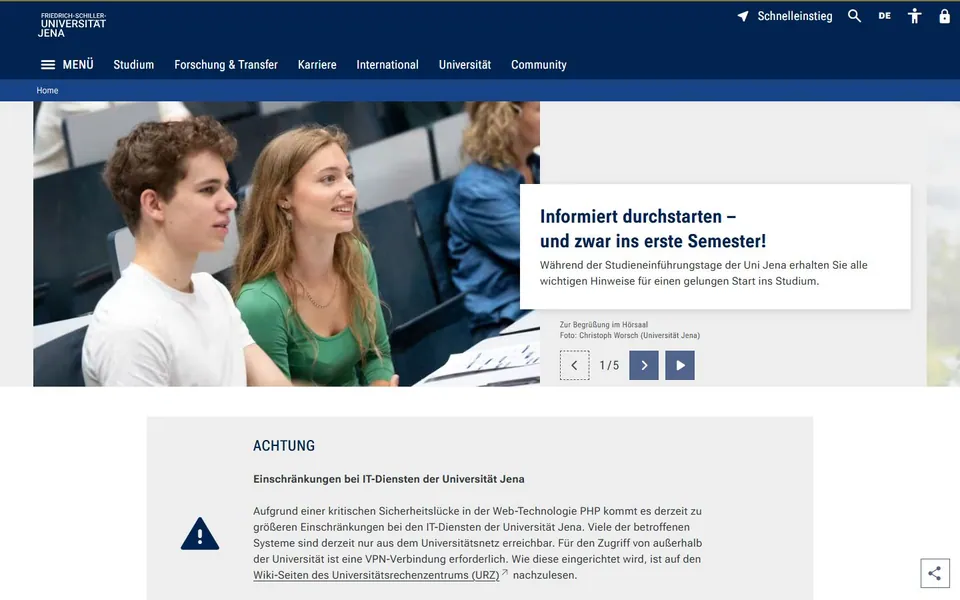
Task: Advance to the next carousel slide
Action: 643,366
